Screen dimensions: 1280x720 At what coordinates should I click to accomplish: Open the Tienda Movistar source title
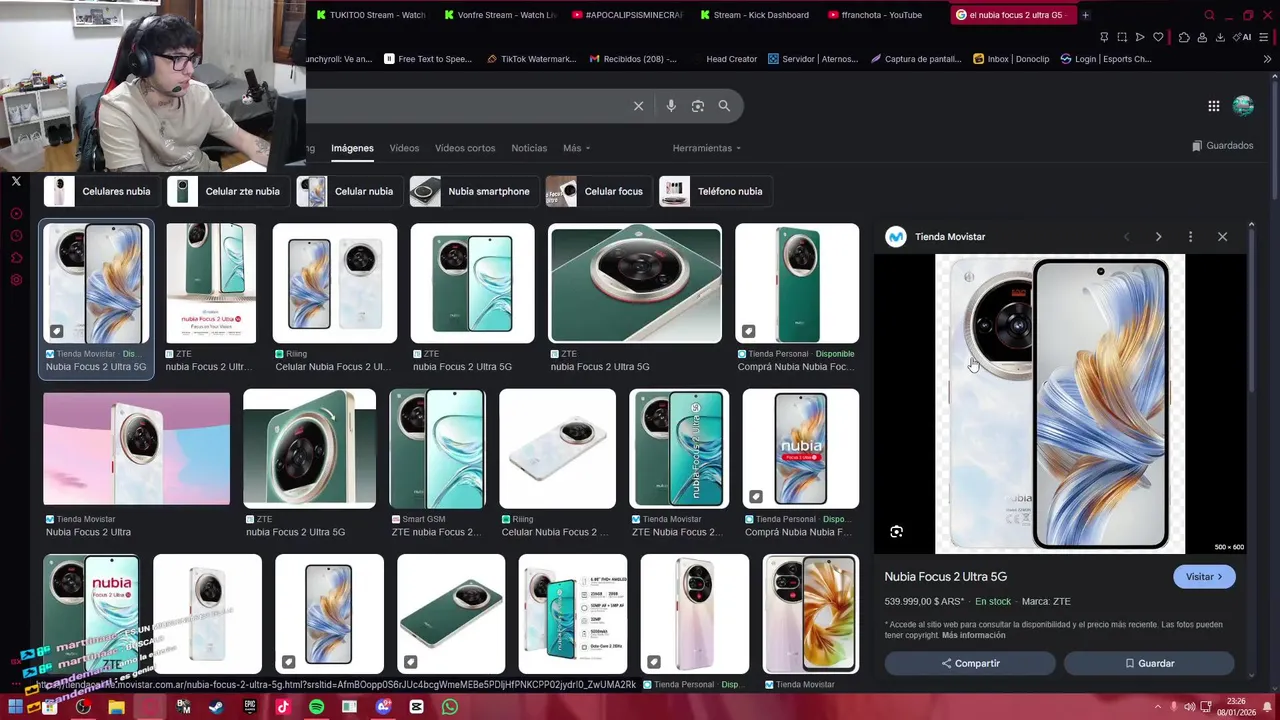tap(950, 237)
